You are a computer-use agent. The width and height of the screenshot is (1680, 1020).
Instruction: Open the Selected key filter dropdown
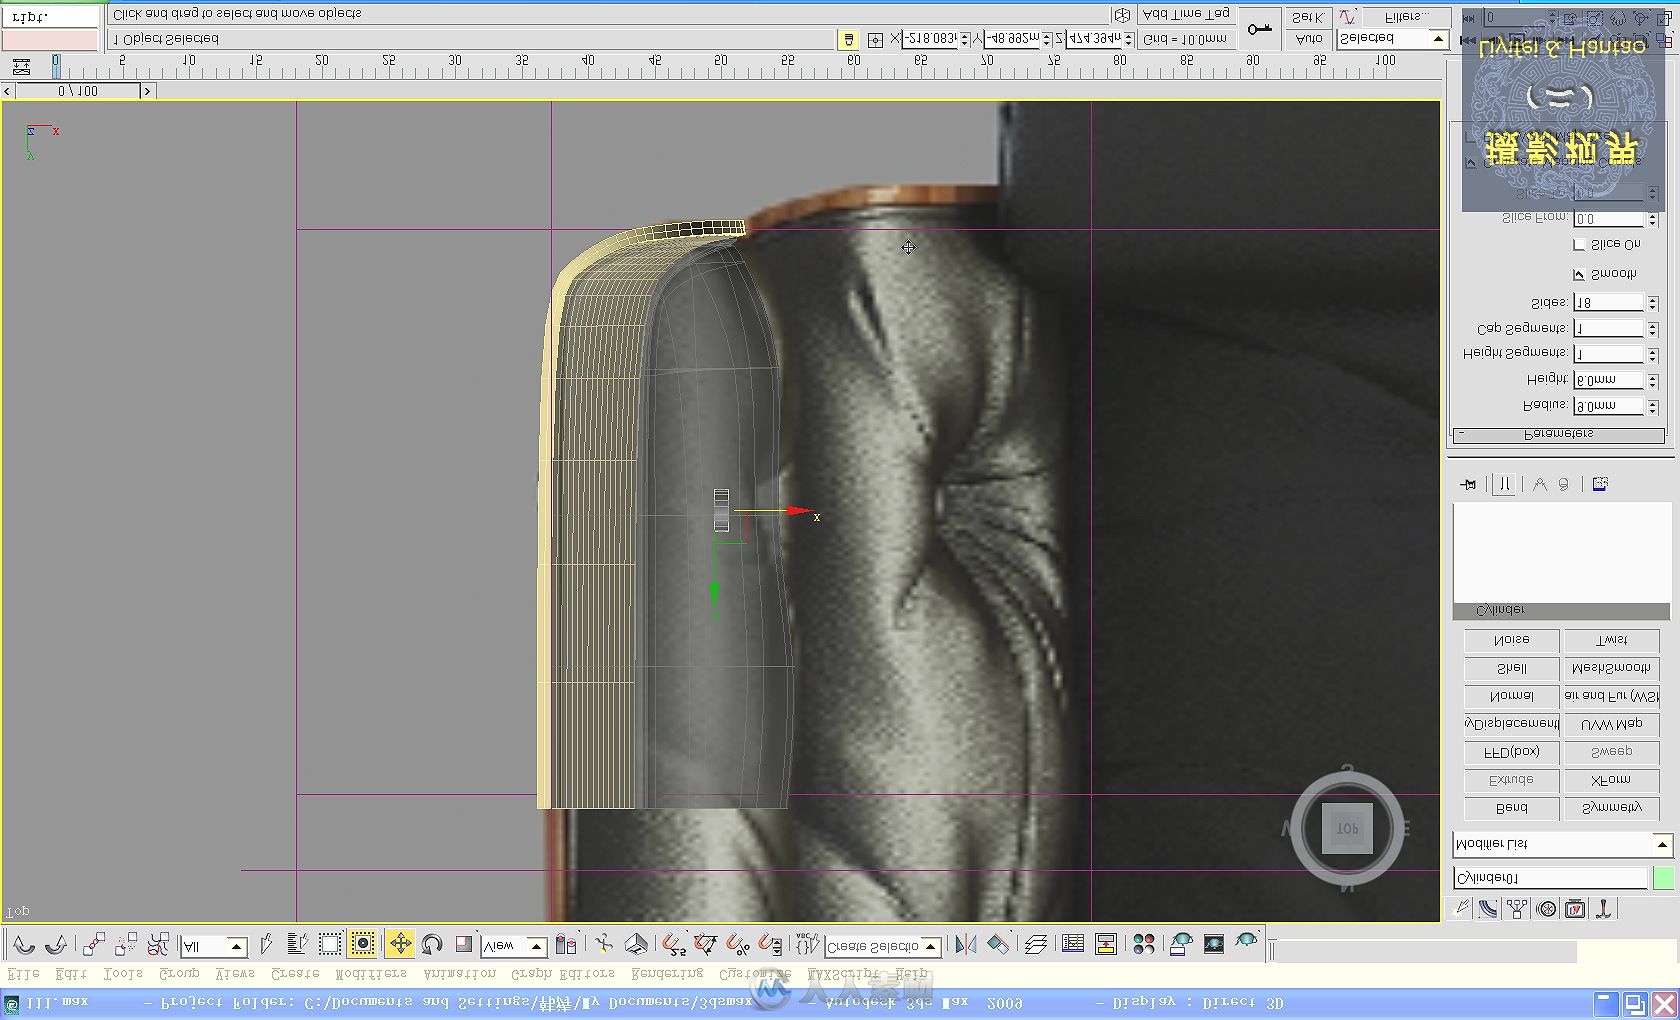tap(1392, 39)
